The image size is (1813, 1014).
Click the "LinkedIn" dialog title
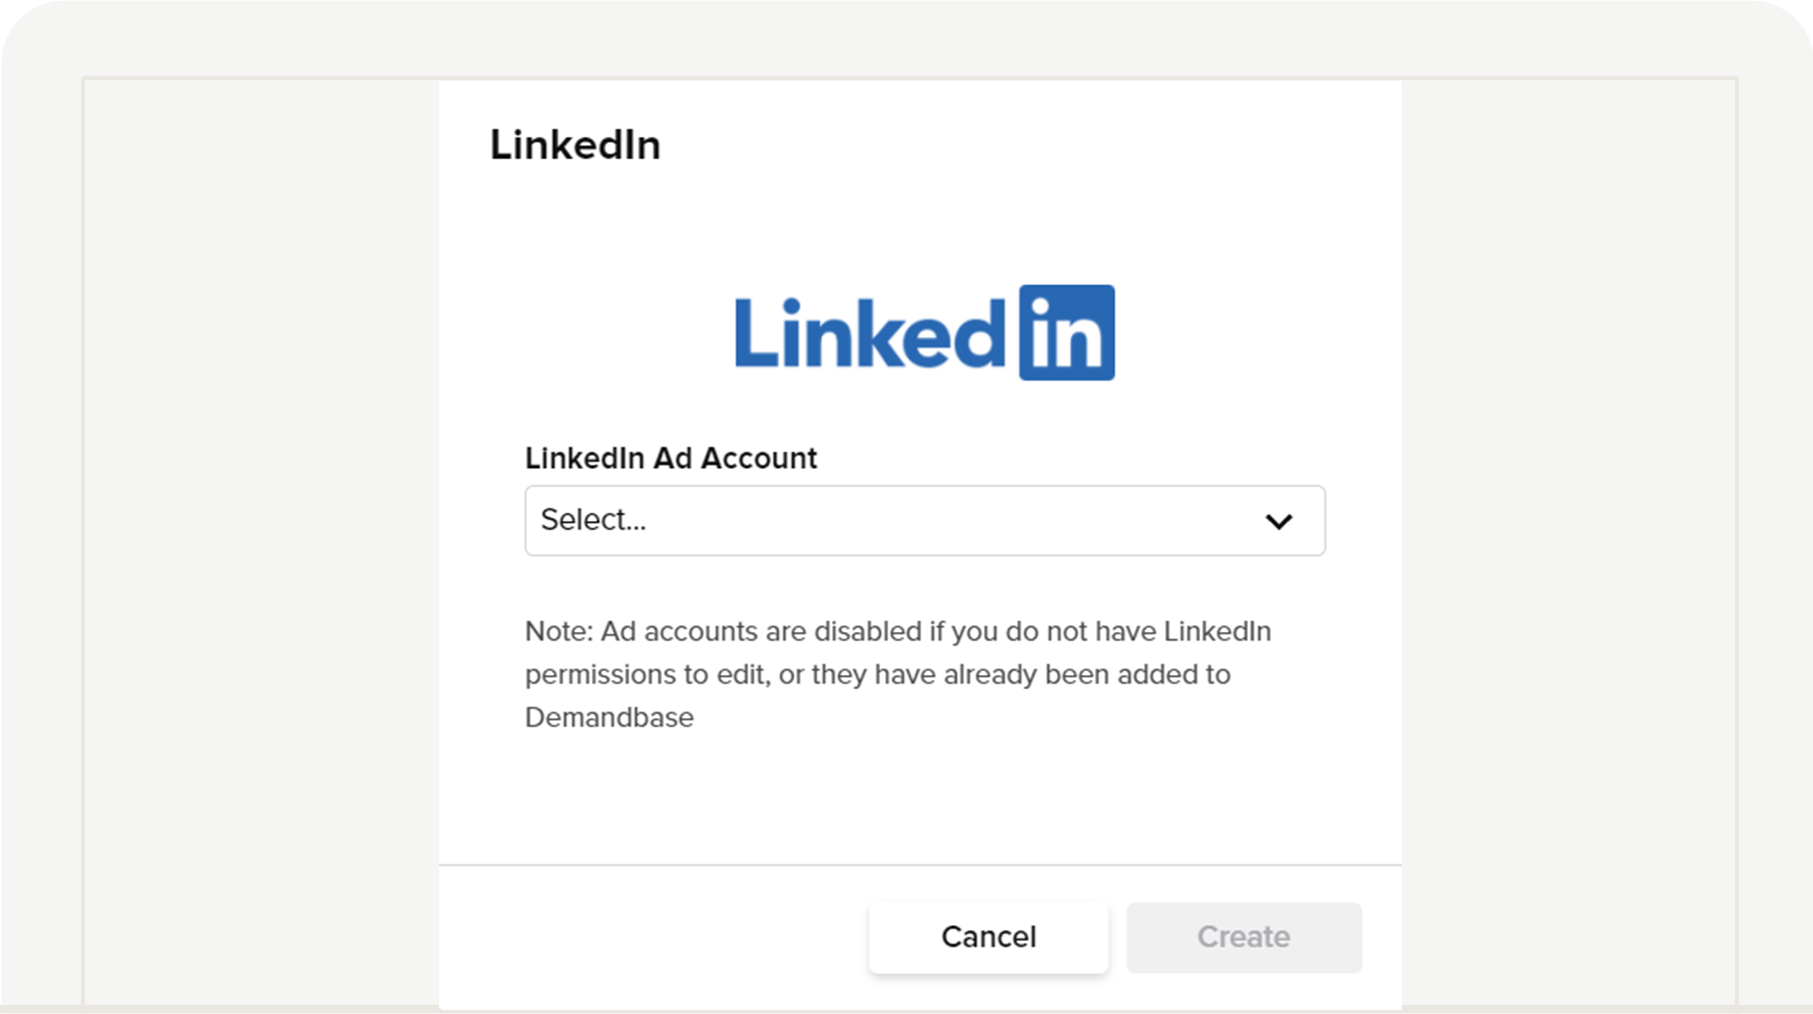[x=575, y=145]
